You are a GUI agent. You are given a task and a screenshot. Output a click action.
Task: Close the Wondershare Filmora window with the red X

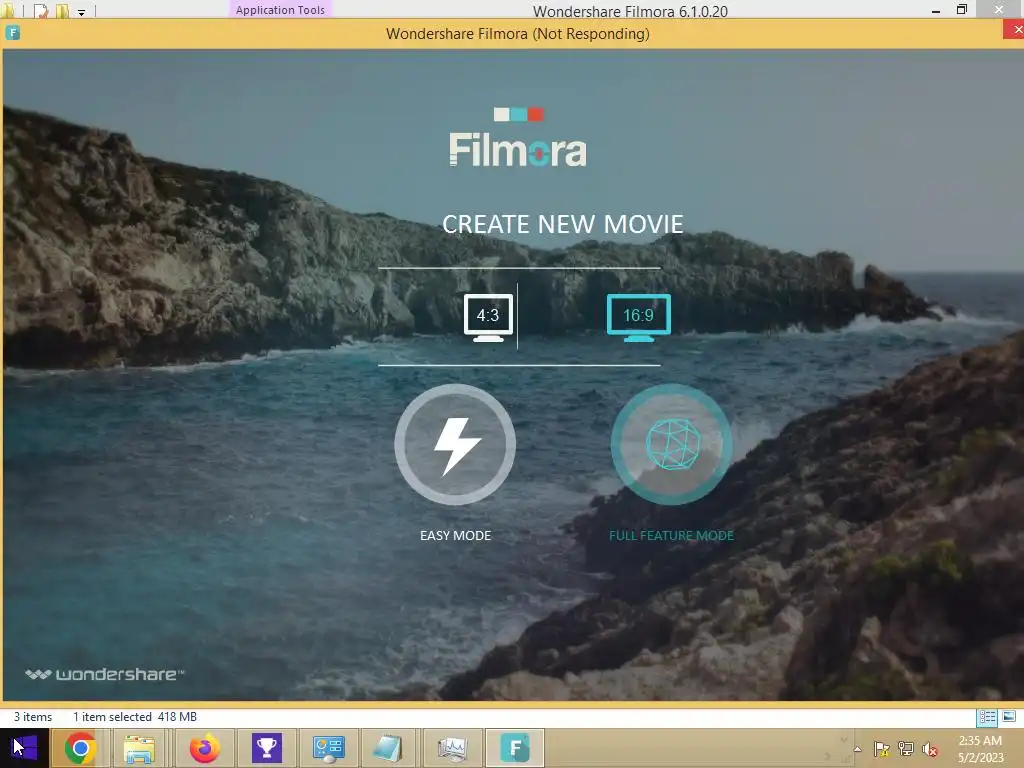tap(1014, 30)
